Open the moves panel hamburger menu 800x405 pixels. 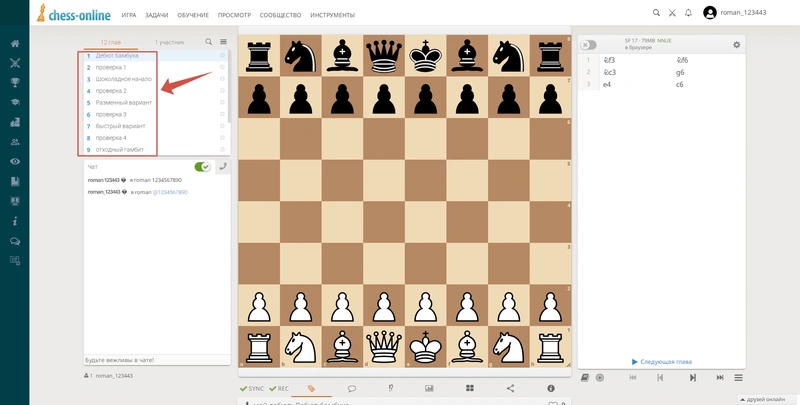point(738,377)
